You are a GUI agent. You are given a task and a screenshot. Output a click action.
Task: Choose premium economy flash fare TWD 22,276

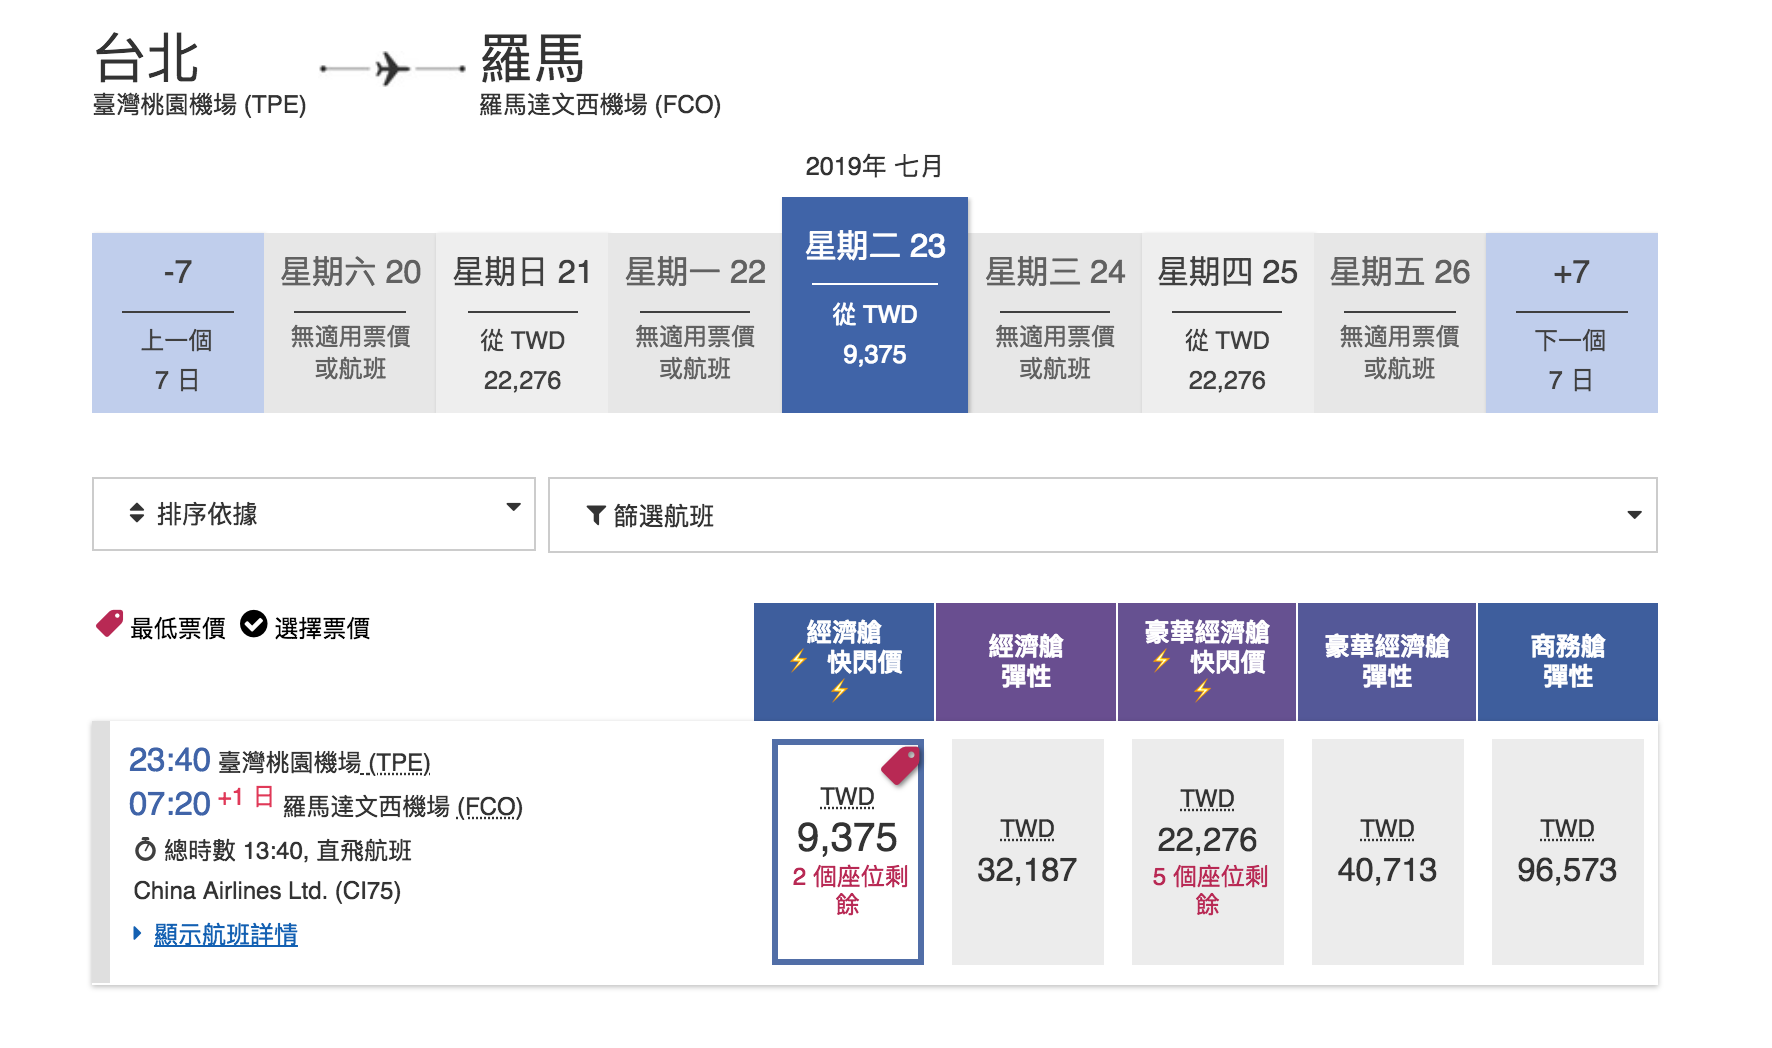point(1208,852)
